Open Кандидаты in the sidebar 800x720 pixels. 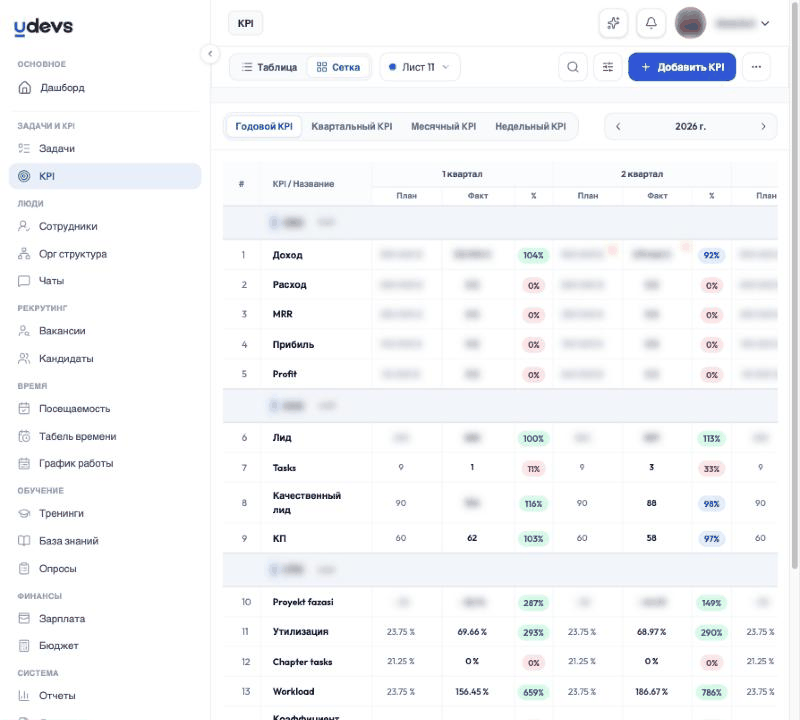click(105, 358)
